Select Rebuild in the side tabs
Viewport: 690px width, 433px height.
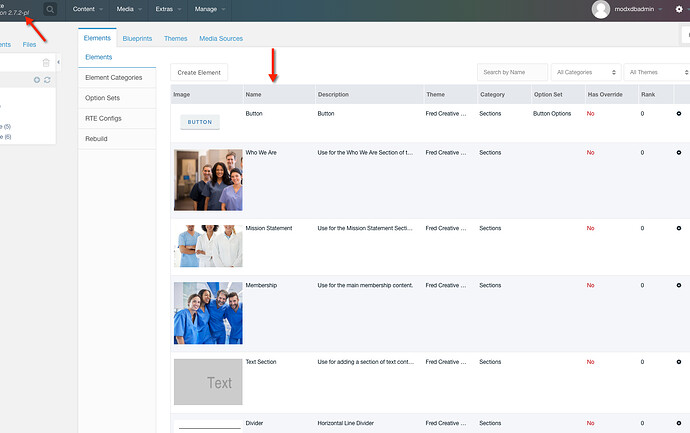pyautogui.click(x=117, y=139)
